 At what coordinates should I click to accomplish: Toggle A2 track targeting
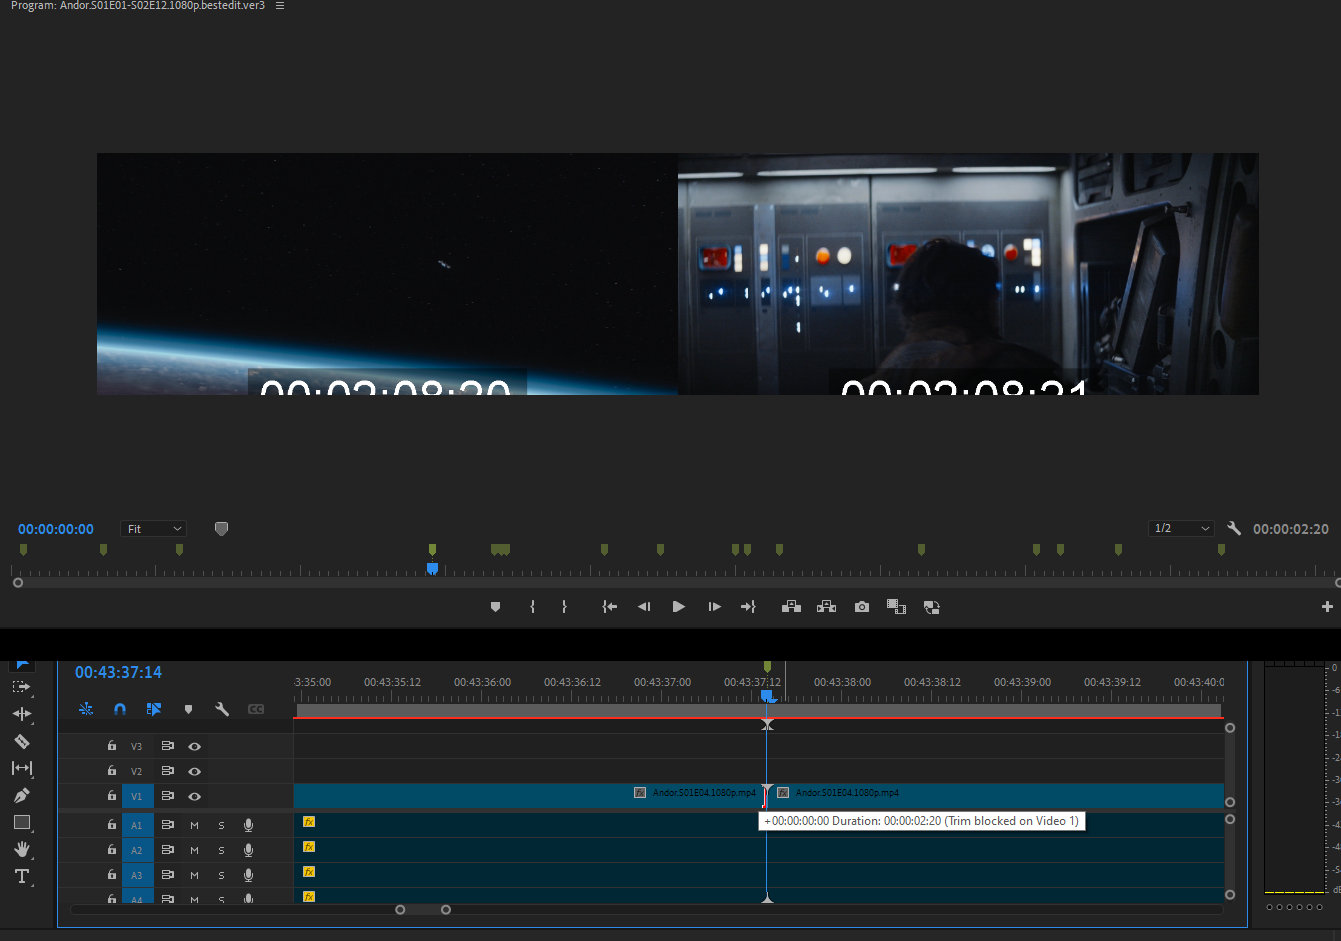[137, 850]
